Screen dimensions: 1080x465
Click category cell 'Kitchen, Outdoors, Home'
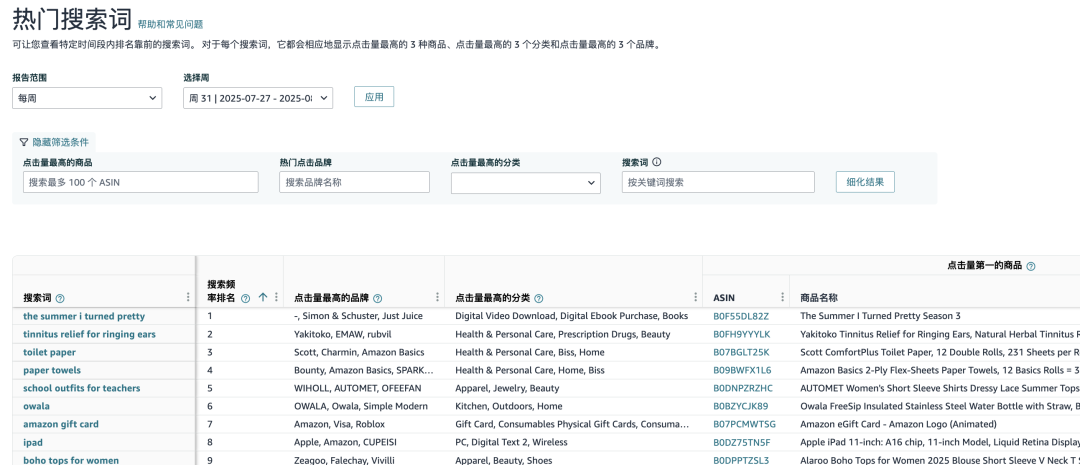coord(508,406)
